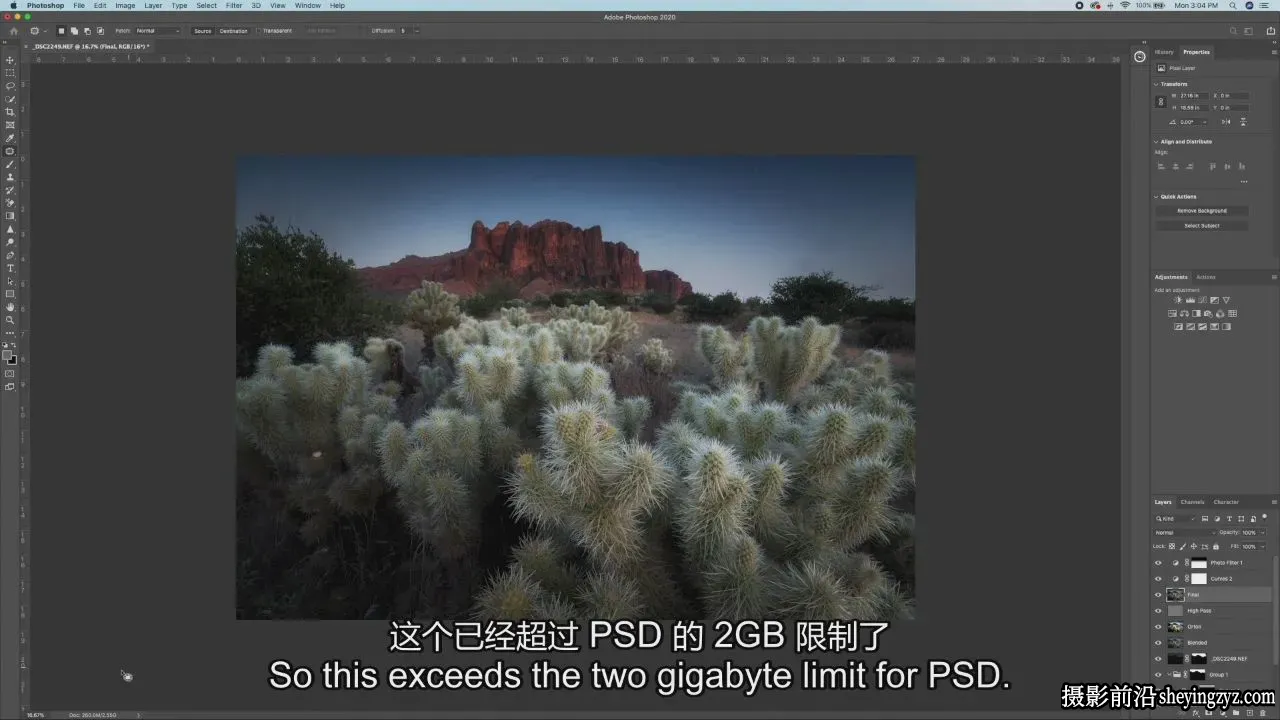Toggle visibility of the Final layer

[x=1159, y=595]
